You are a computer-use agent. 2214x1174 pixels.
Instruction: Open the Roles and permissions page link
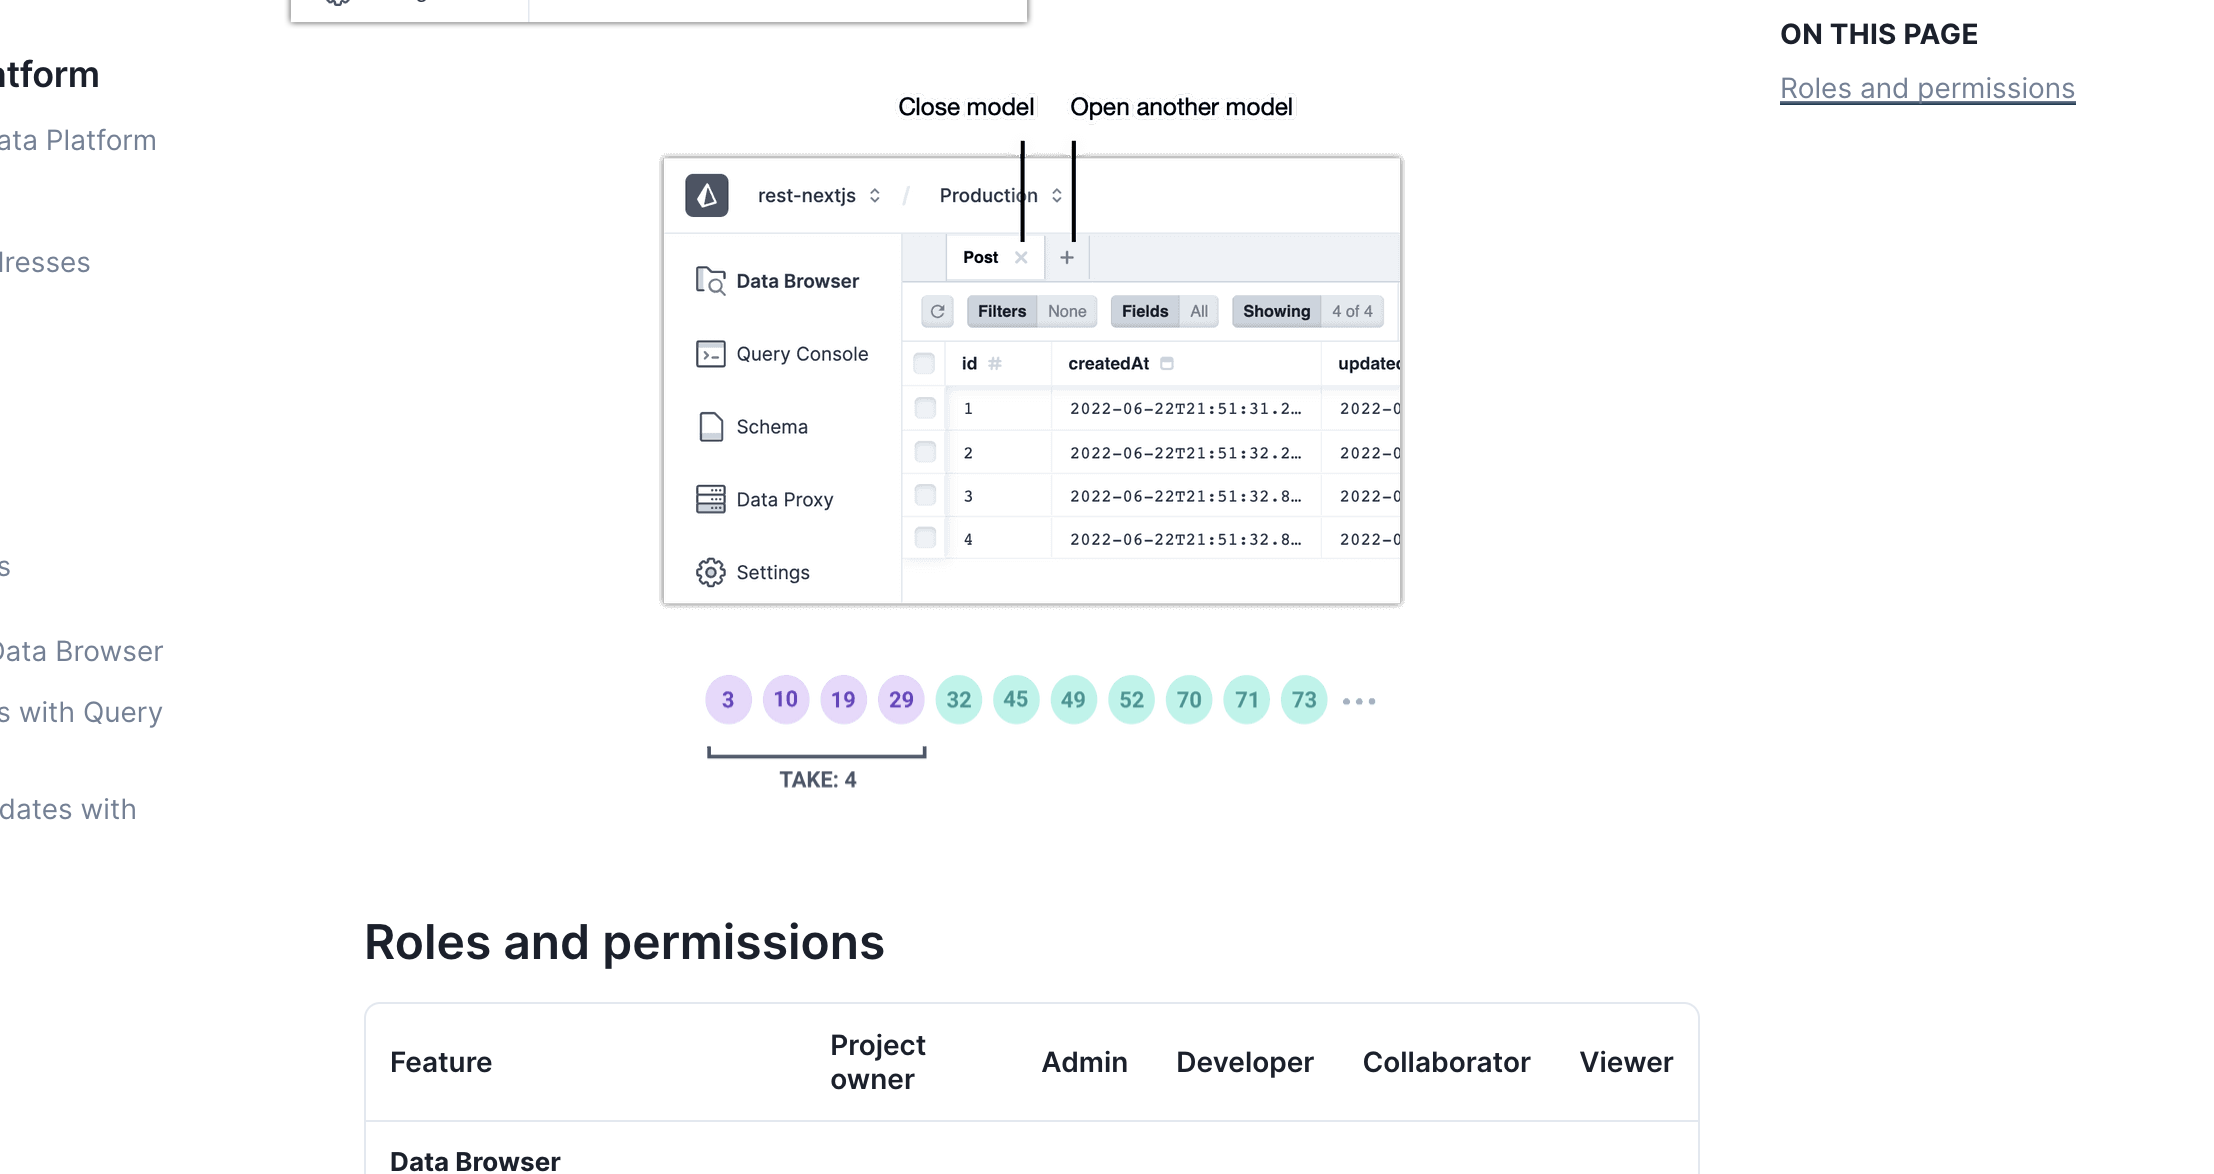1927,88
